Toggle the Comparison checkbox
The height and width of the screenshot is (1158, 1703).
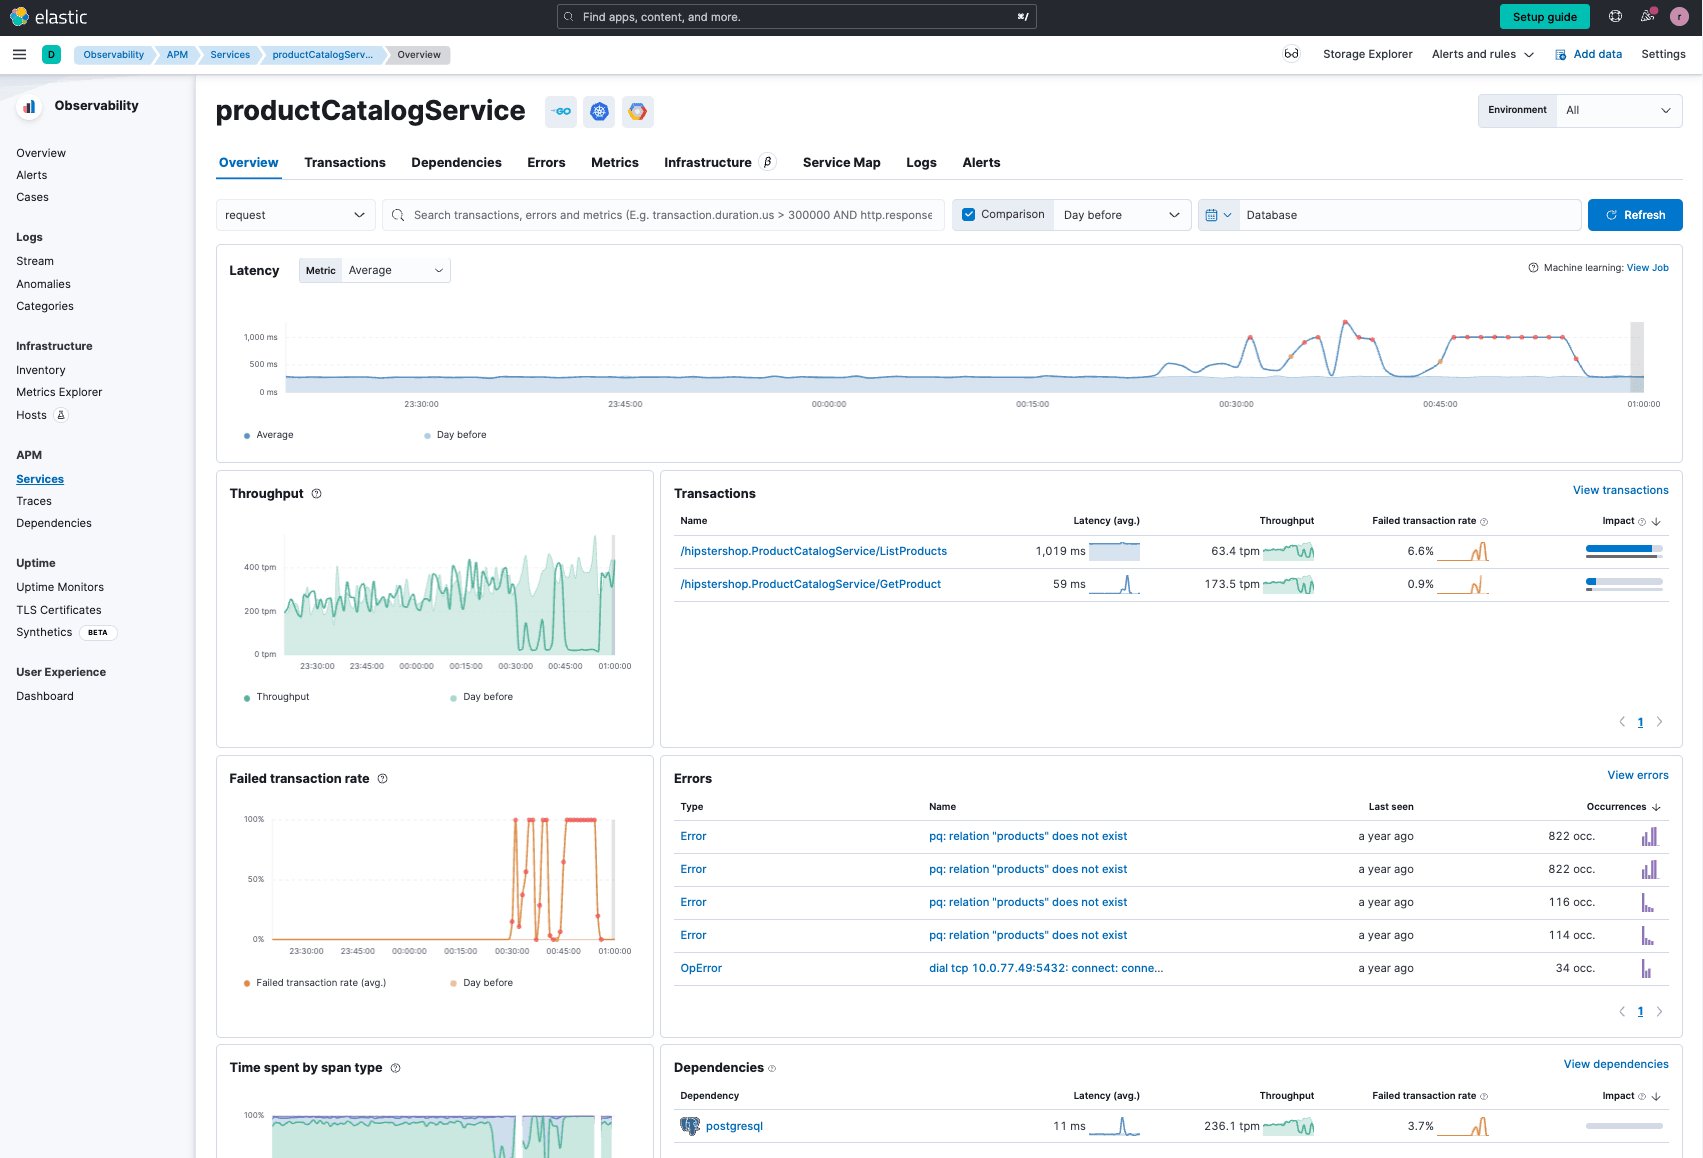[968, 214]
